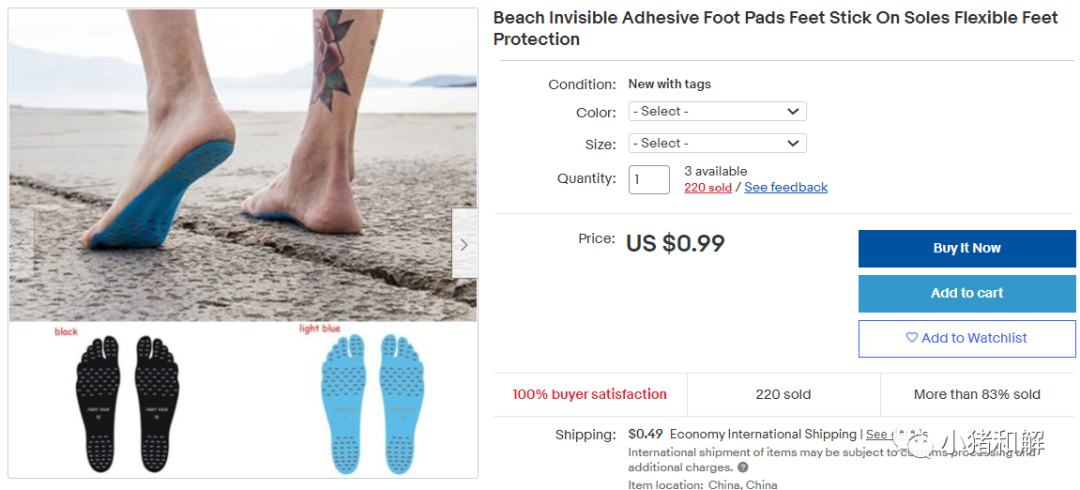Click the question mark help icon under Shipping
This screenshot has height=490, width=1080.
tap(743, 467)
